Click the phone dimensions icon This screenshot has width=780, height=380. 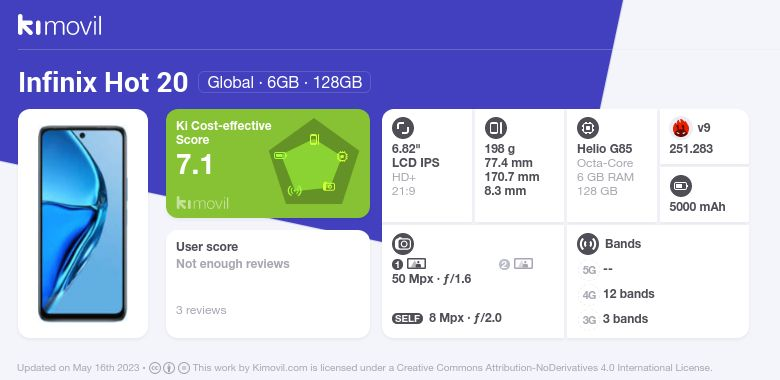click(x=495, y=128)
